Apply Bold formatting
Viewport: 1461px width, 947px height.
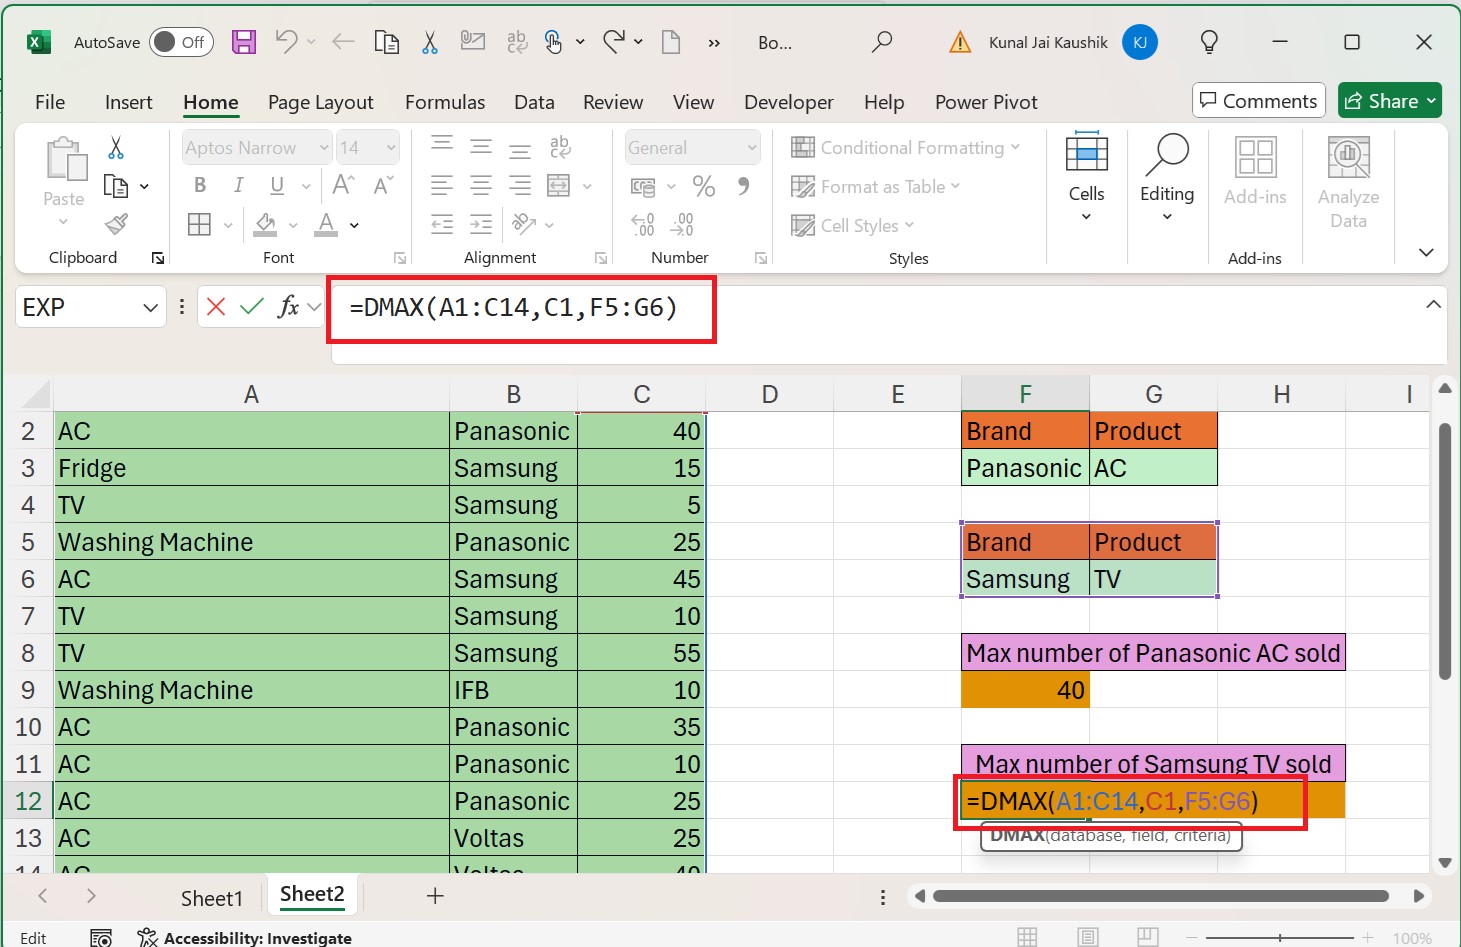point(200,185)
